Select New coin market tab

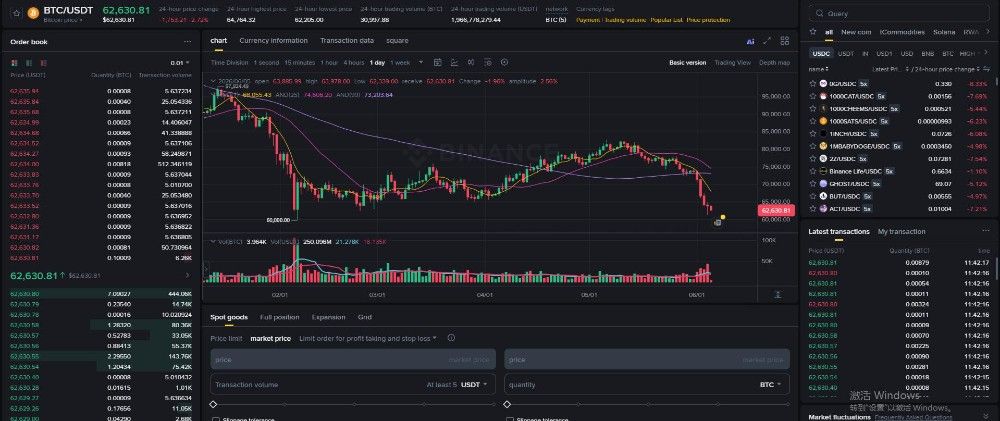click(x=856, y=32)
